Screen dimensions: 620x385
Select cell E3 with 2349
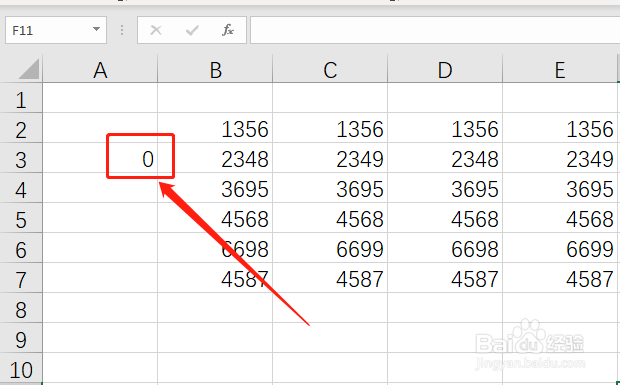coord(560,158)
